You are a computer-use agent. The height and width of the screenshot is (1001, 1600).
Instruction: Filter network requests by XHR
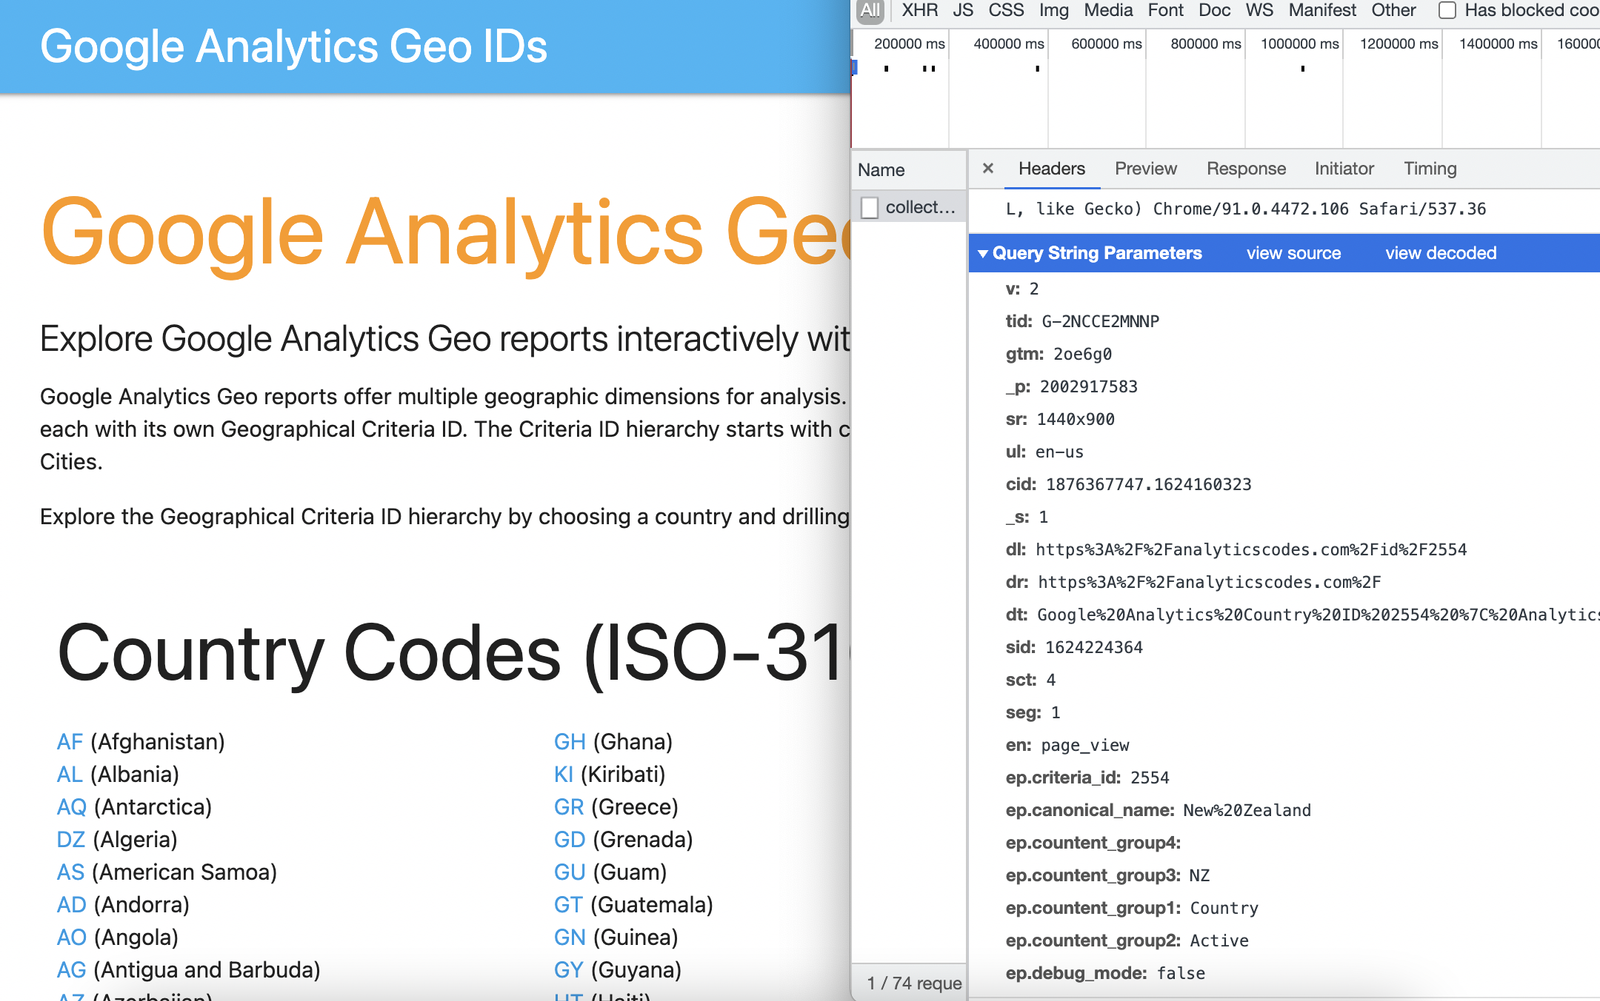[918, 11]
